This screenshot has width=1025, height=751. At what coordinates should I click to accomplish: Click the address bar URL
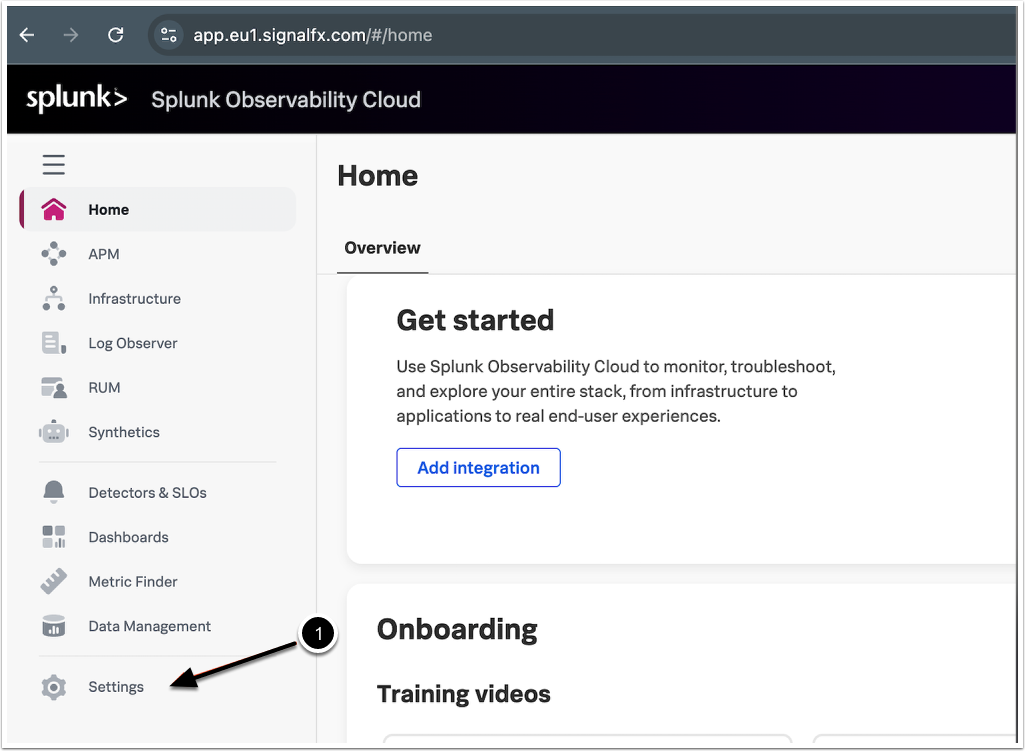pyautogui.click(x=312, y=35)
